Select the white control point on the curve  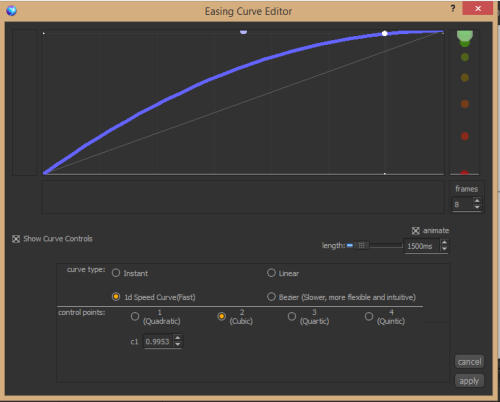click(x=385, y=33)
